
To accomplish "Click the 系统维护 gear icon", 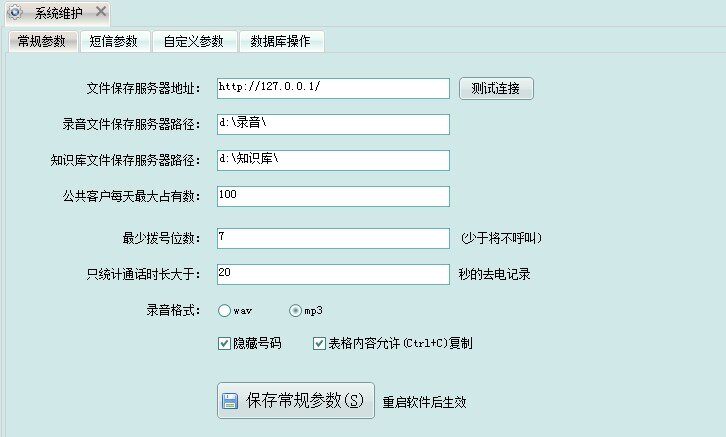I will 15,13.
